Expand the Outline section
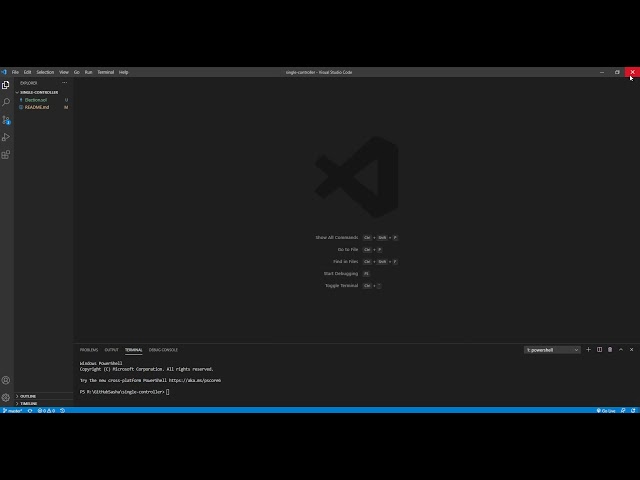 tap(26, 396)
